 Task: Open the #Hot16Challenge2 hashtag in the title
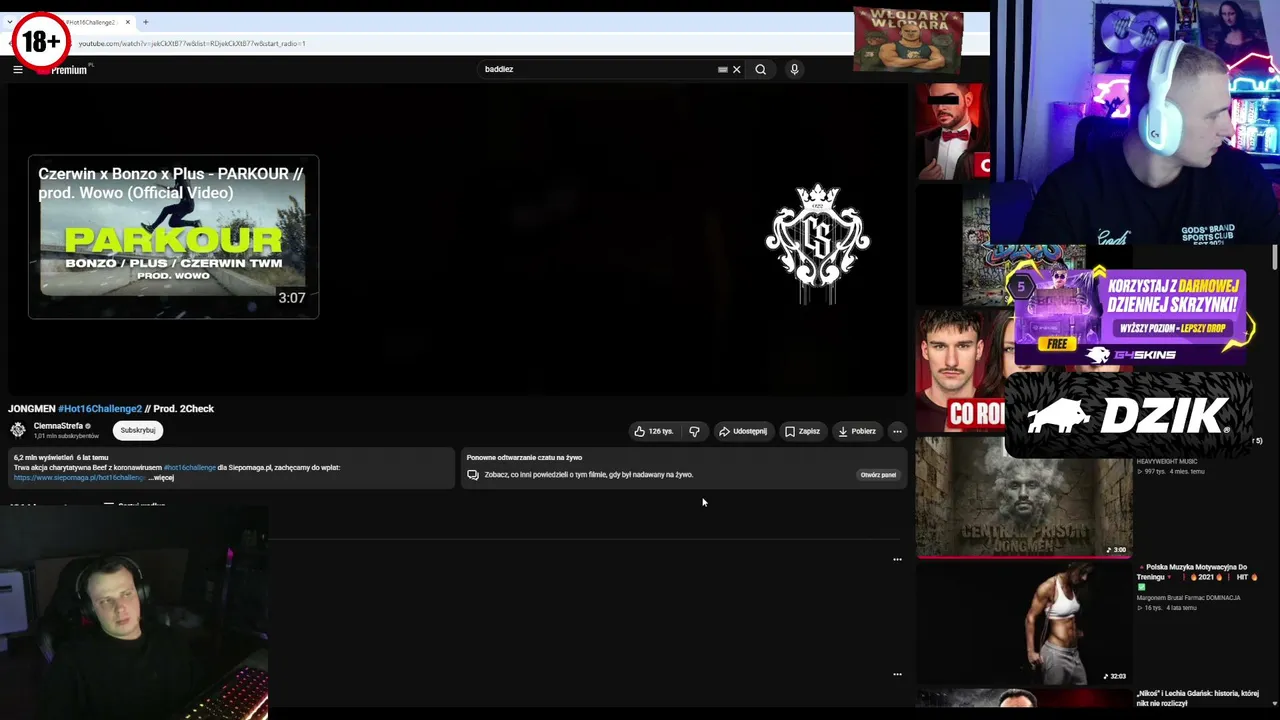(x=100, y=408)
